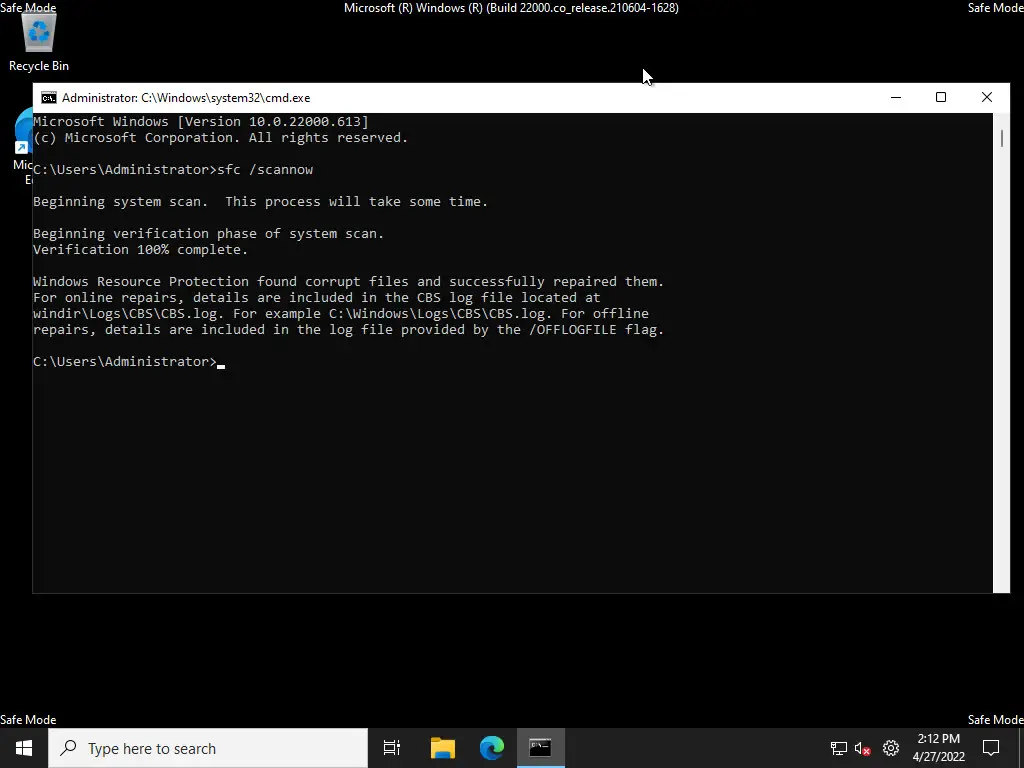
Task: Open the settings gear tray icon
Action: (x=891, y=748)
